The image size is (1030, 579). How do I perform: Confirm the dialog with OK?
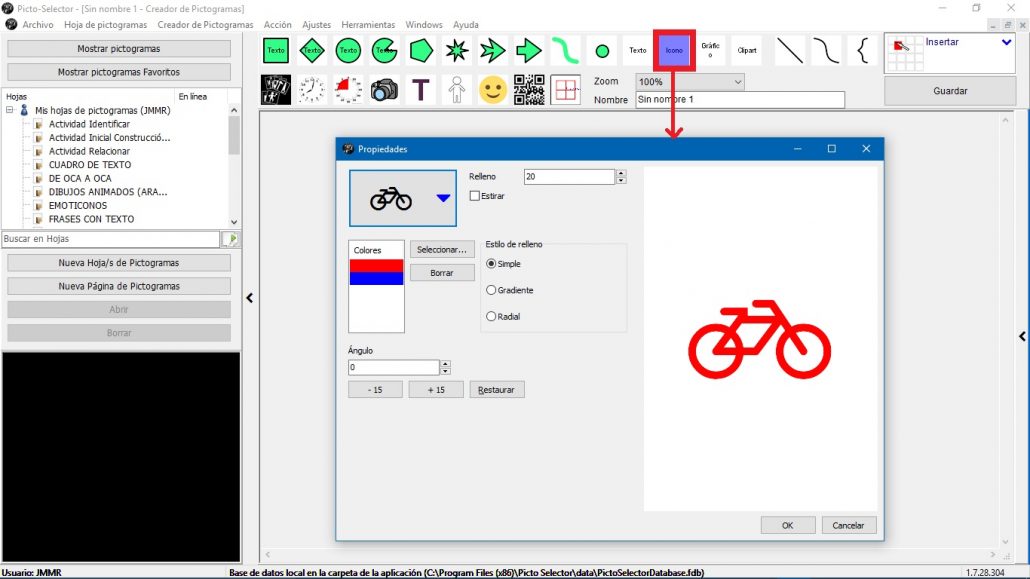point(788,525)
